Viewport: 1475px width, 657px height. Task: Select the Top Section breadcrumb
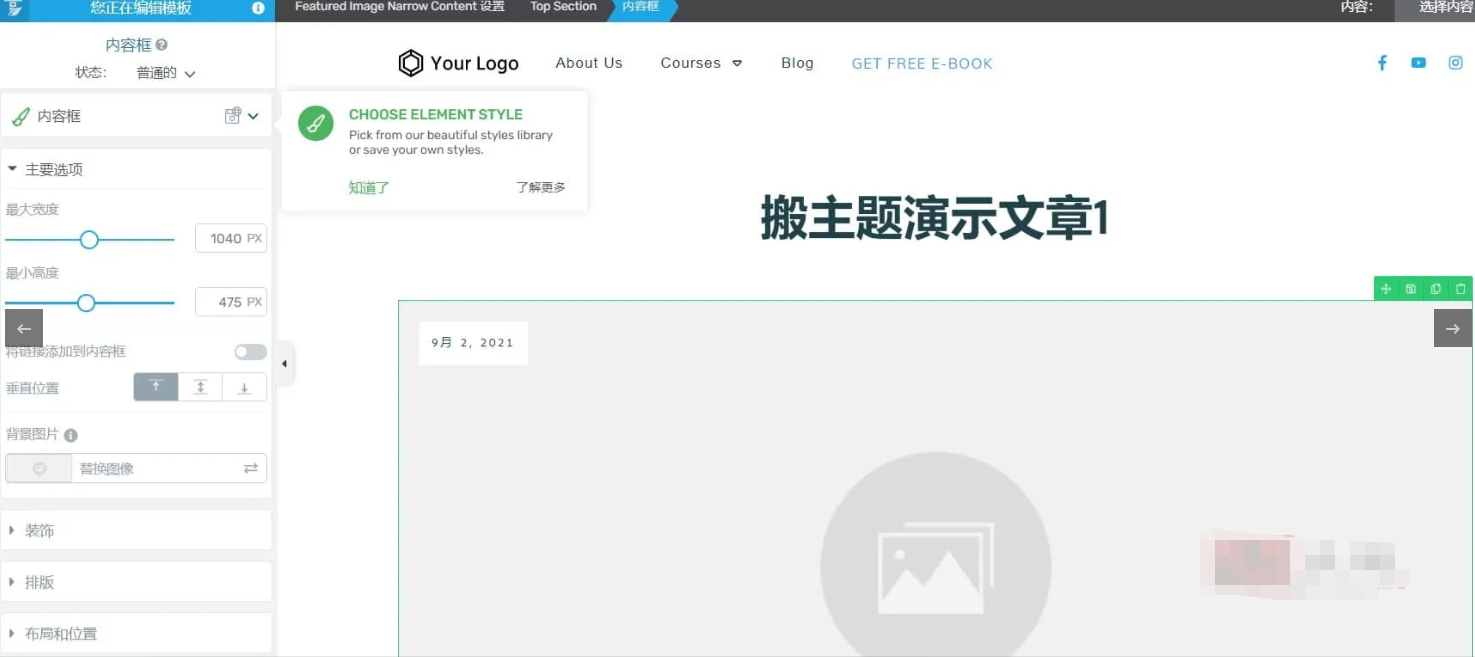tap(563, 7)
